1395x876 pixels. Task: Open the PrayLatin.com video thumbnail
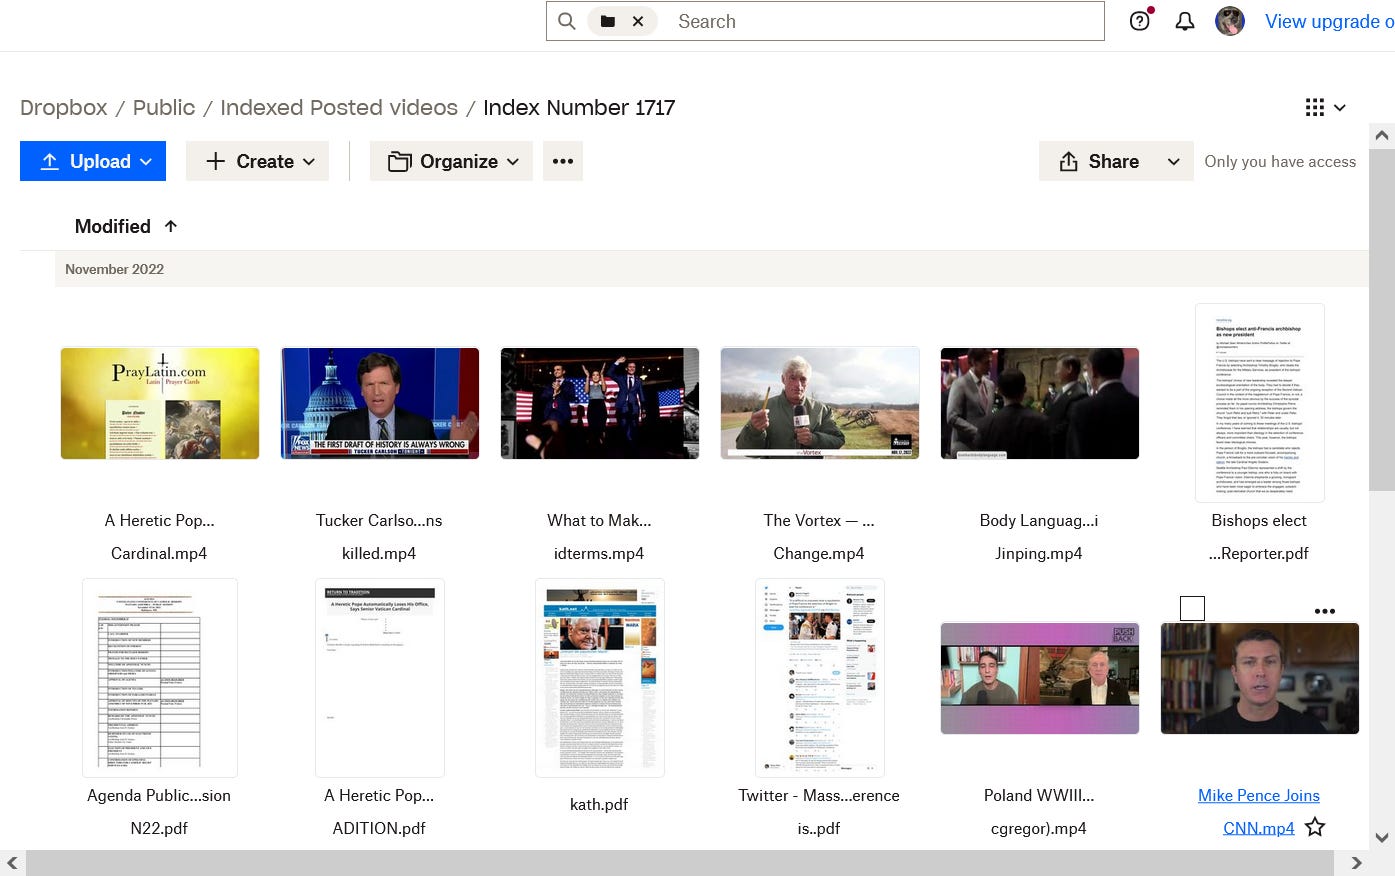pyautogui.click(x=160, y=403)
